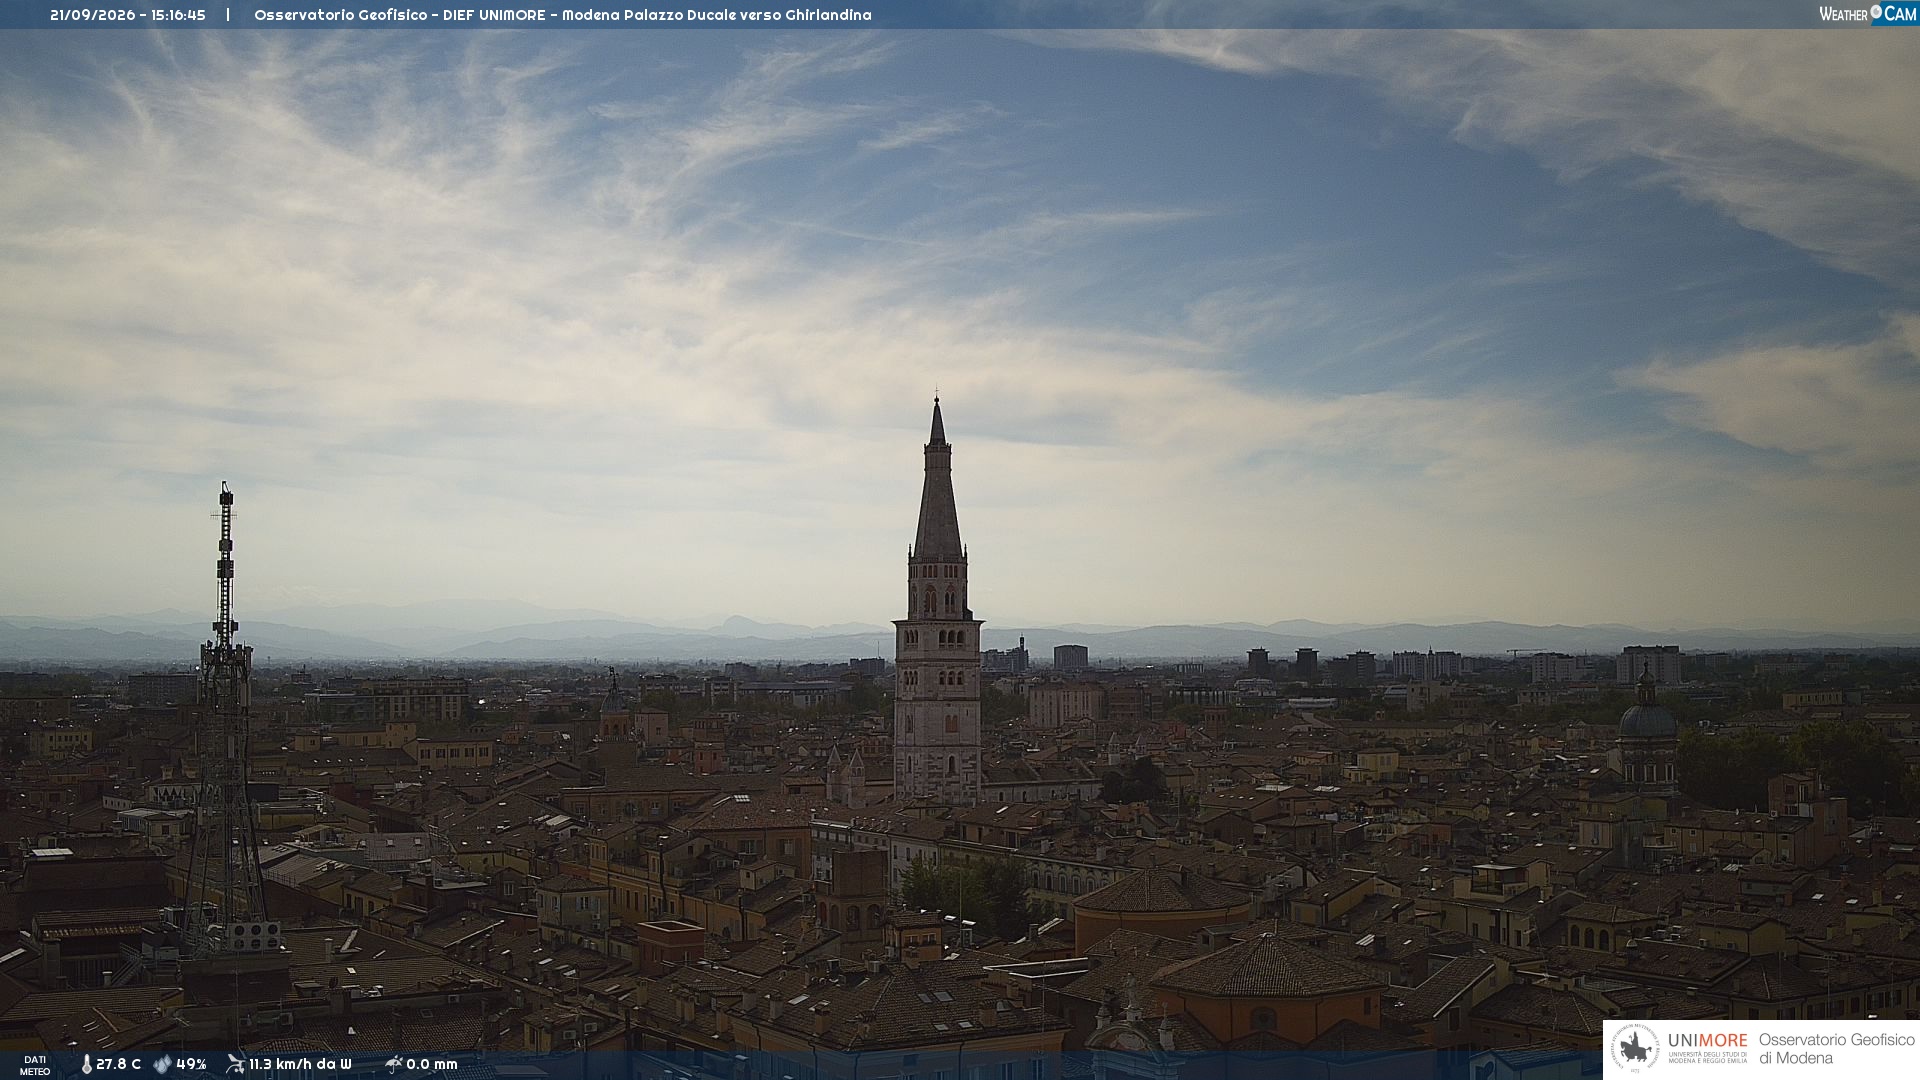Click the Ghirlandina bell tower spire
The image size is (1920, 1080).
tap(937, 480)
